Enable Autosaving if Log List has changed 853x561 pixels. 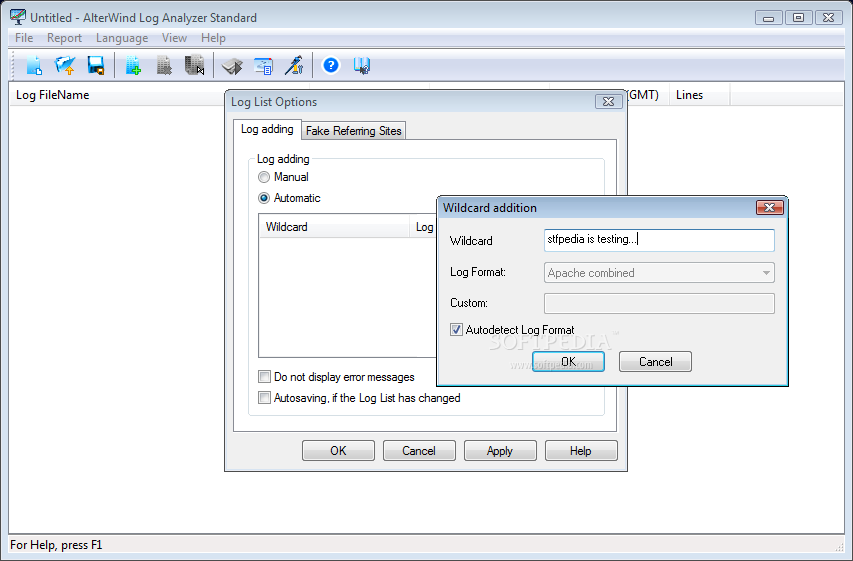coord(264,398)
